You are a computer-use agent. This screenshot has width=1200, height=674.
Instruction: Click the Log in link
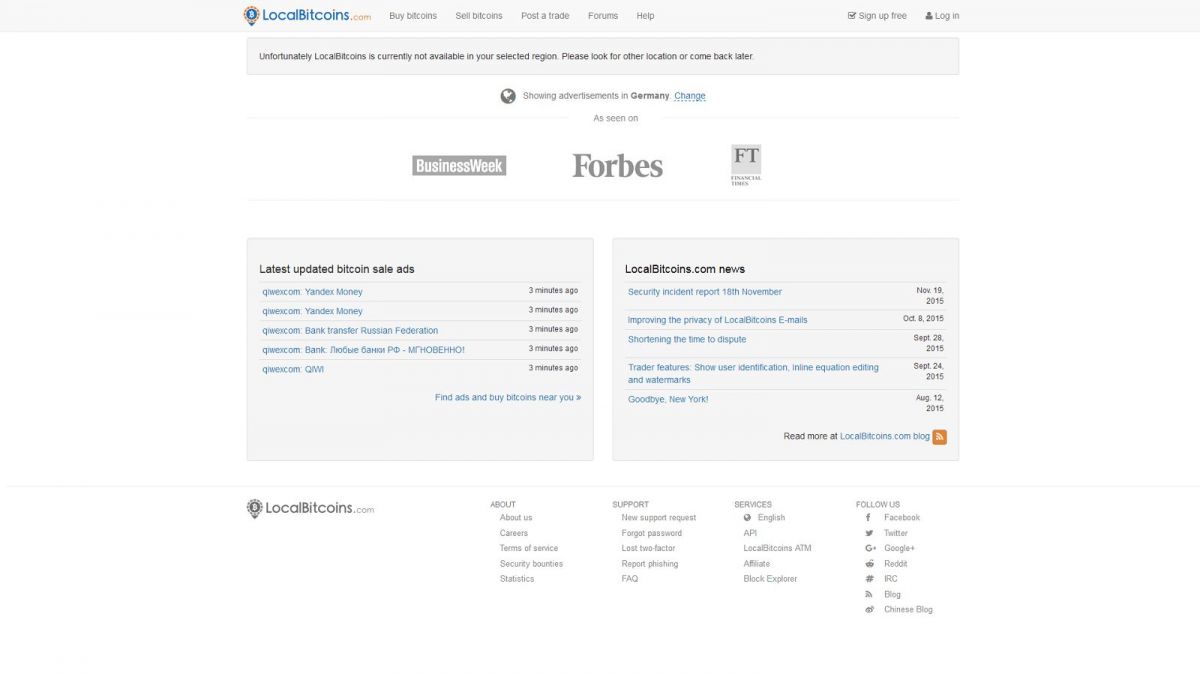(x=942, y=16)
